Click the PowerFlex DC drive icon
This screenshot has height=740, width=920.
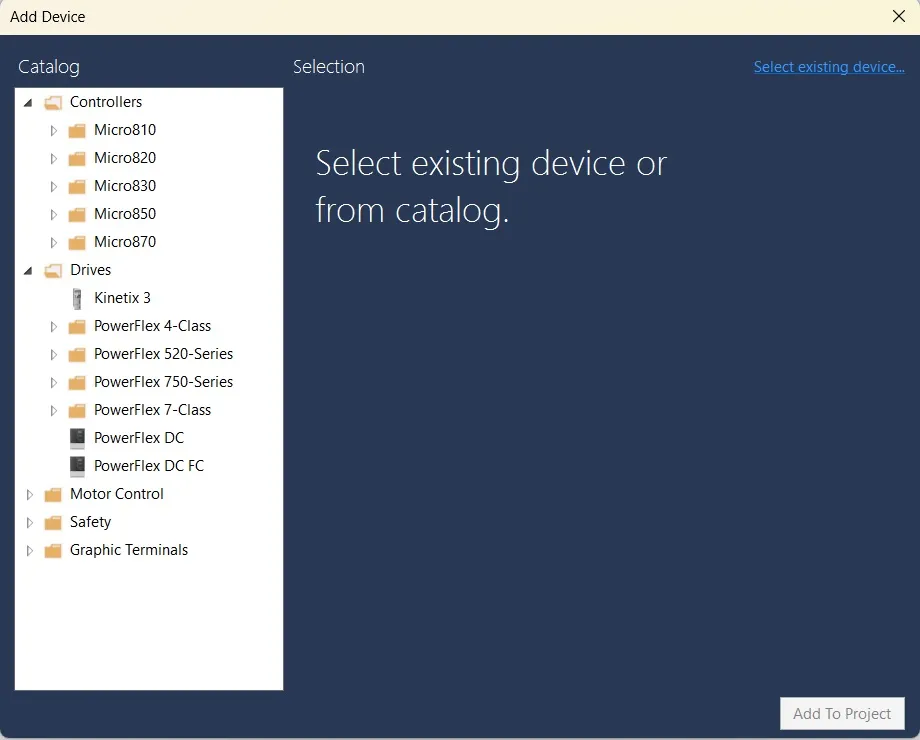[x=77, y=437]
